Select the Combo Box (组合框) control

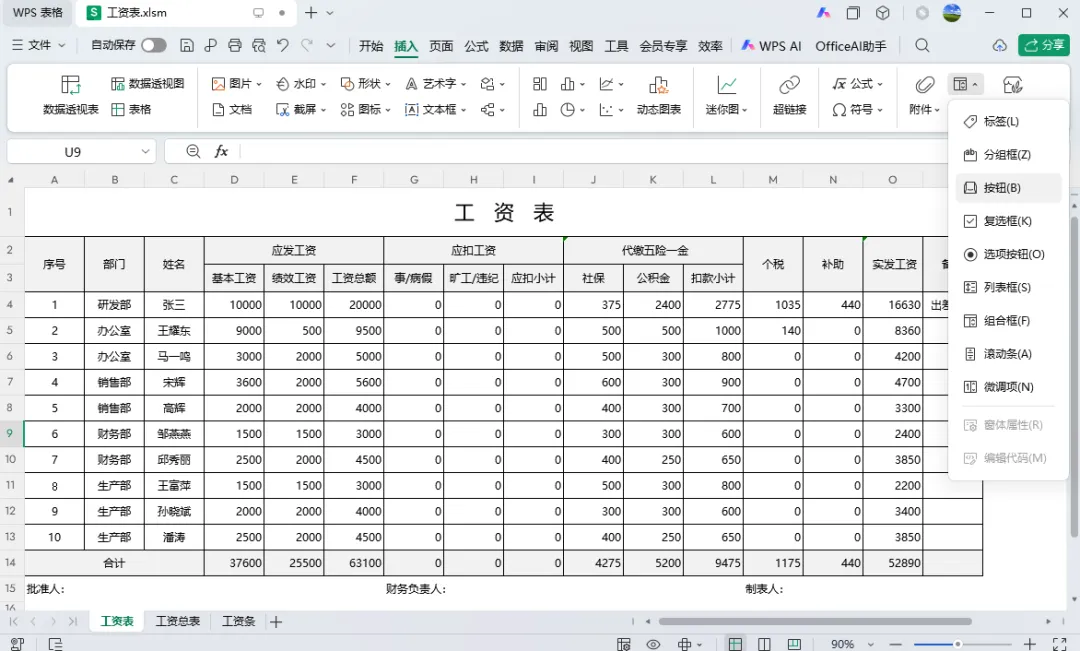[x=1008, y=320]
